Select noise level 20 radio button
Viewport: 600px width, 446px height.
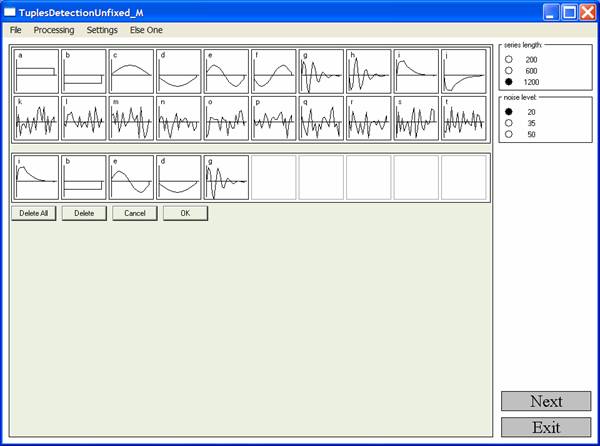509,112
